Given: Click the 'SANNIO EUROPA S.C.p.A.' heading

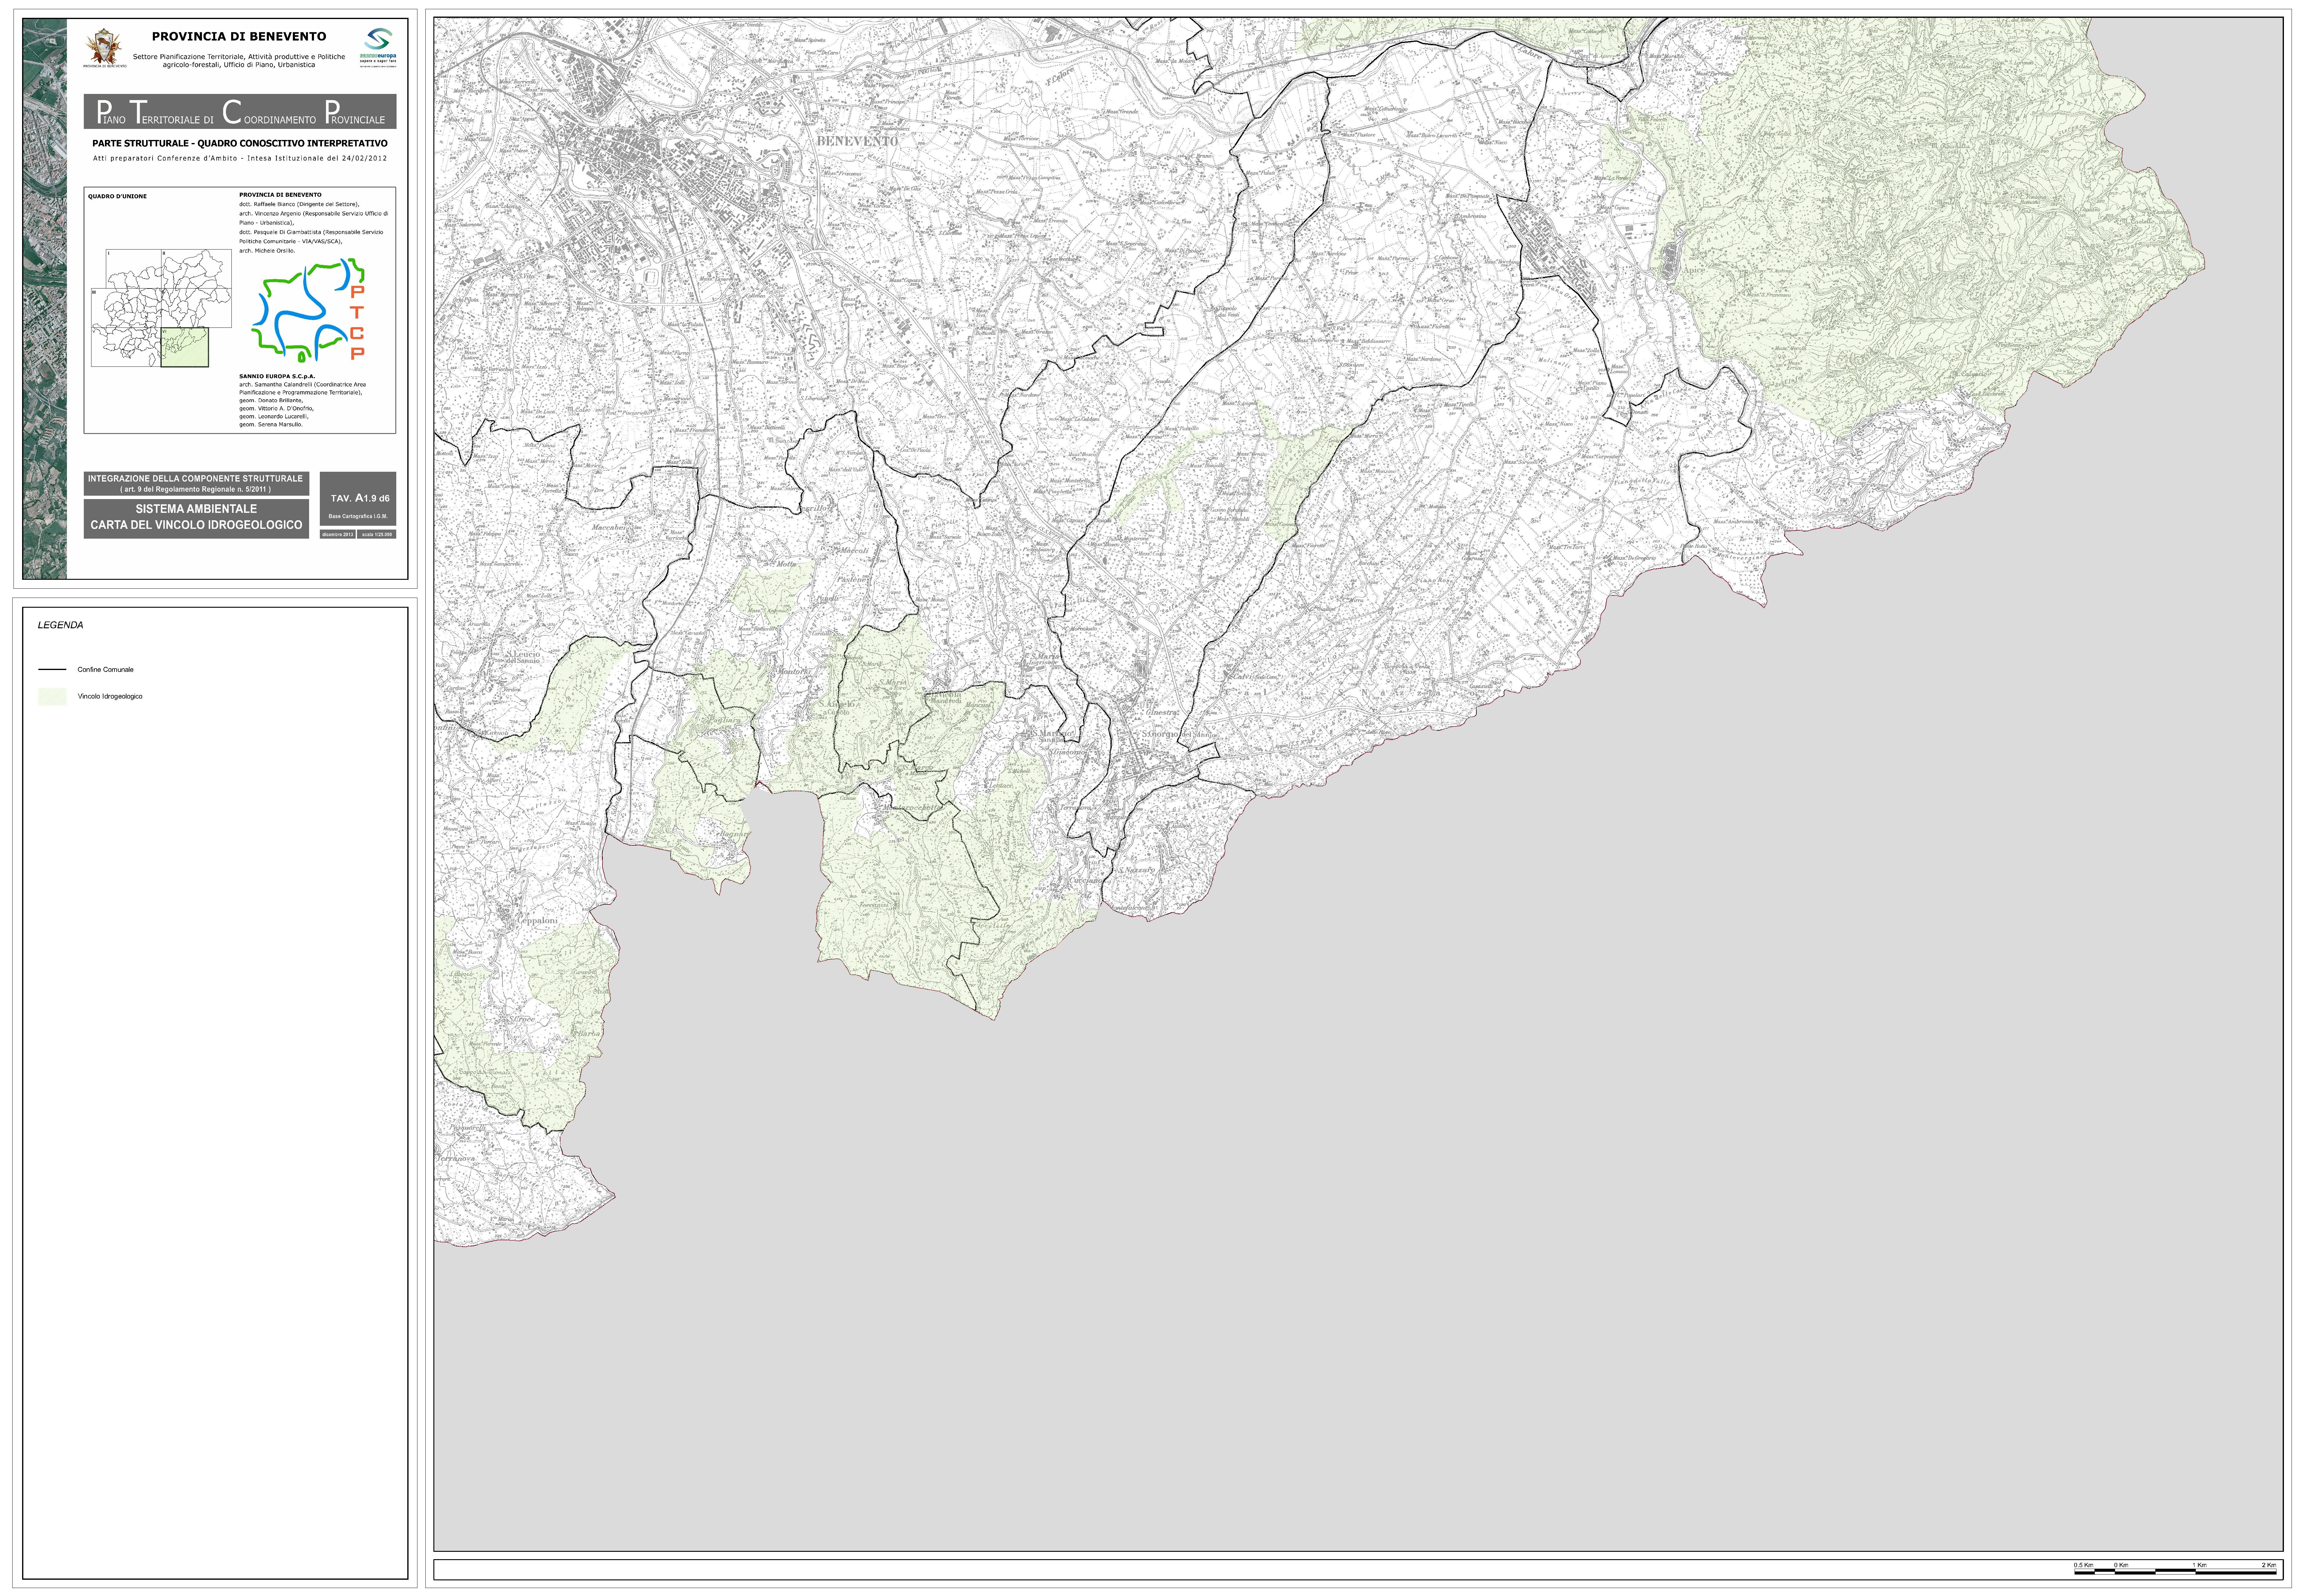Looking at the screenshot, I should (277, 376).
